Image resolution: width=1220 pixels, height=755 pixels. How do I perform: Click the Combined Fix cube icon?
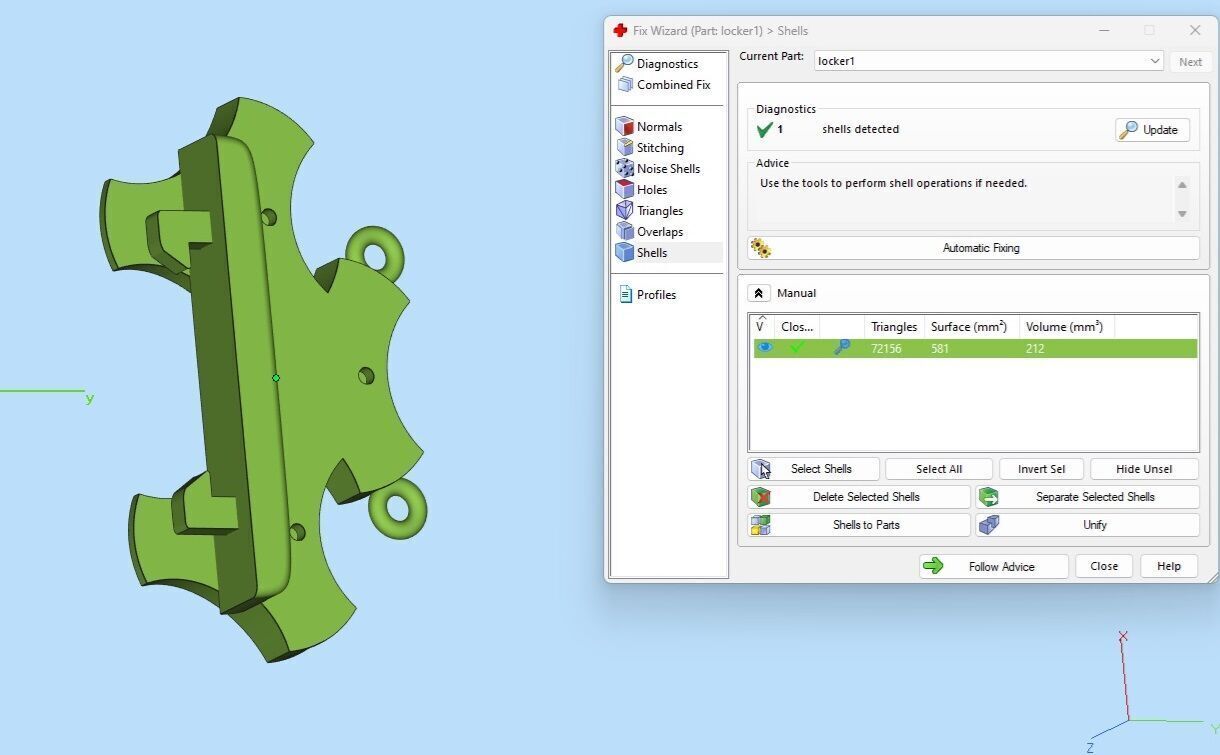point(625,85)
